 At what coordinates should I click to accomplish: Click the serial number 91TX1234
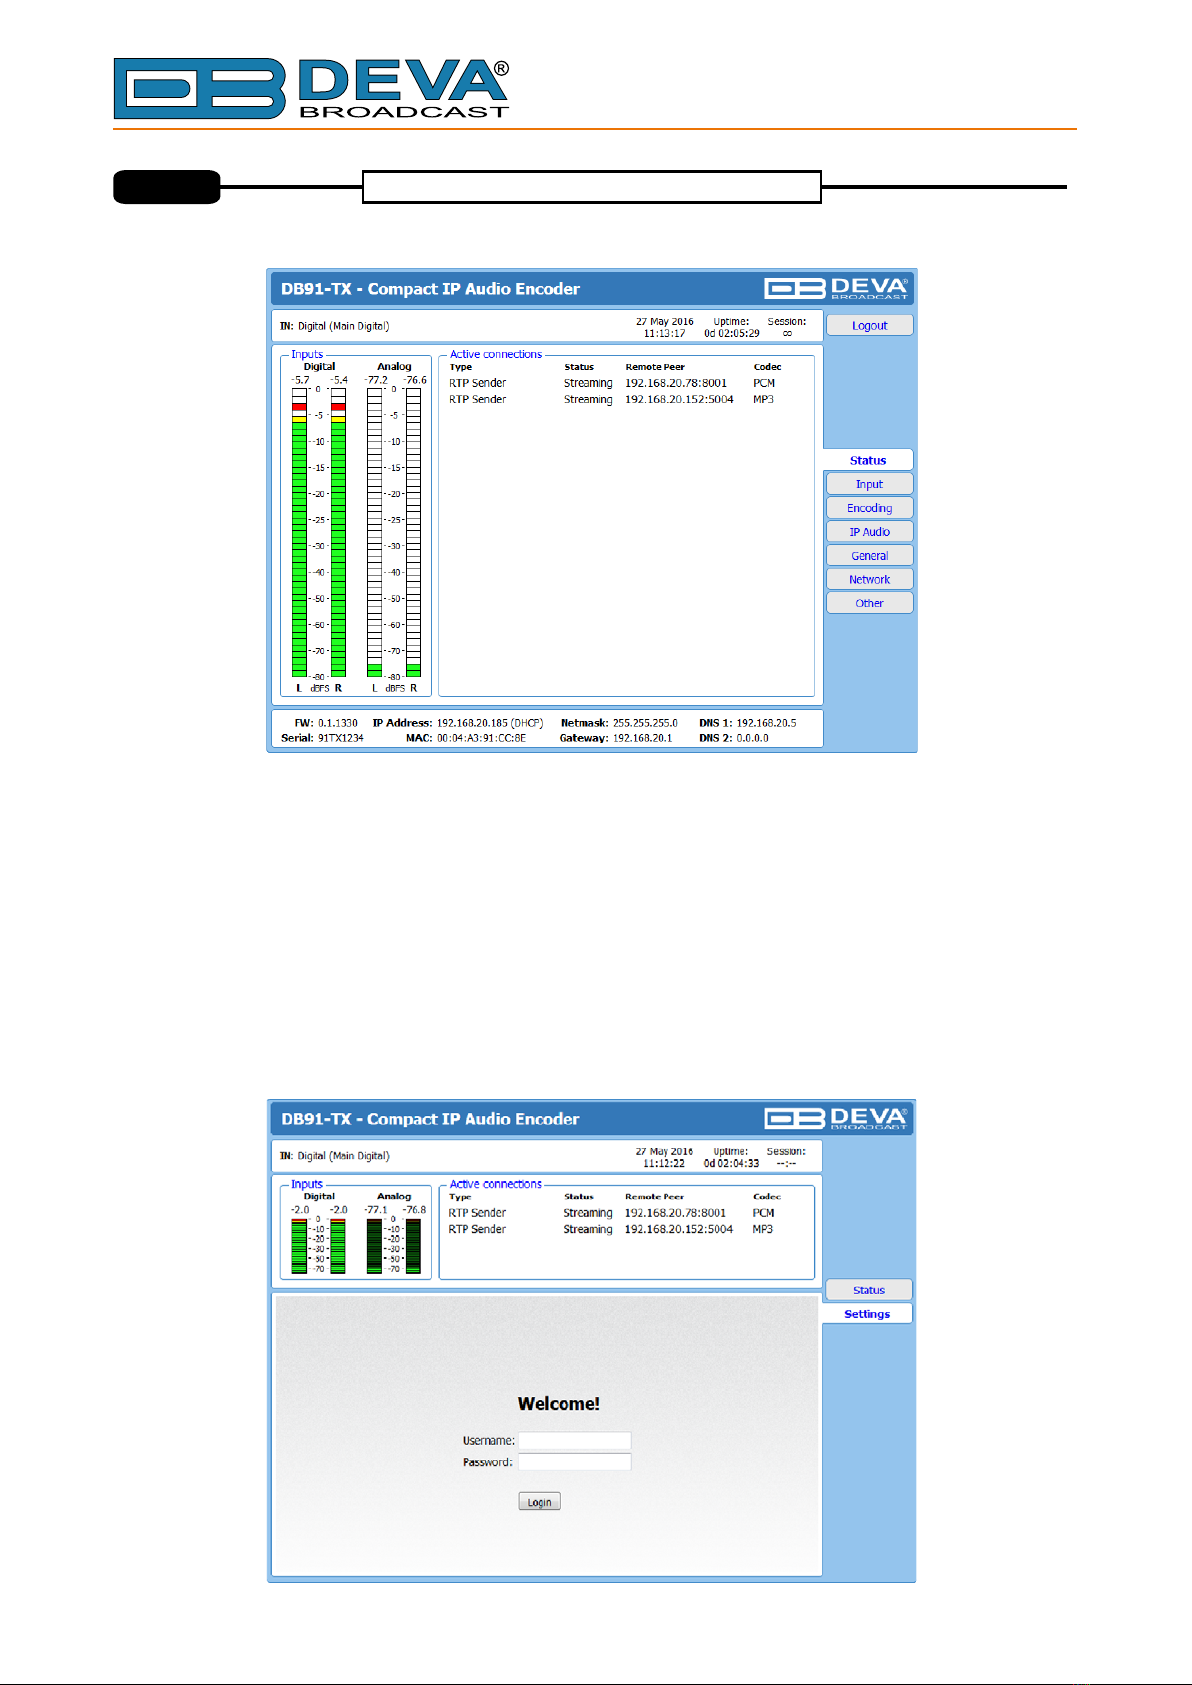tap(341, 738)
